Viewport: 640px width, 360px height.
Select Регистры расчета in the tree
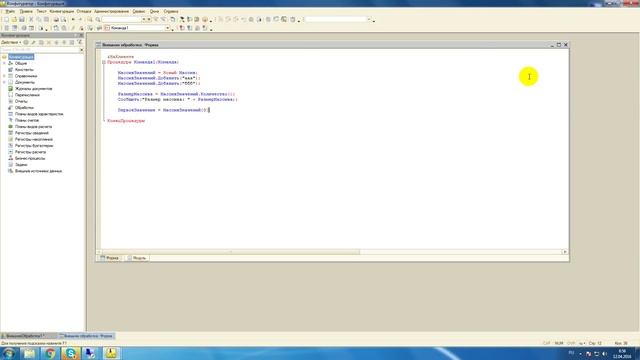(31, 152)
